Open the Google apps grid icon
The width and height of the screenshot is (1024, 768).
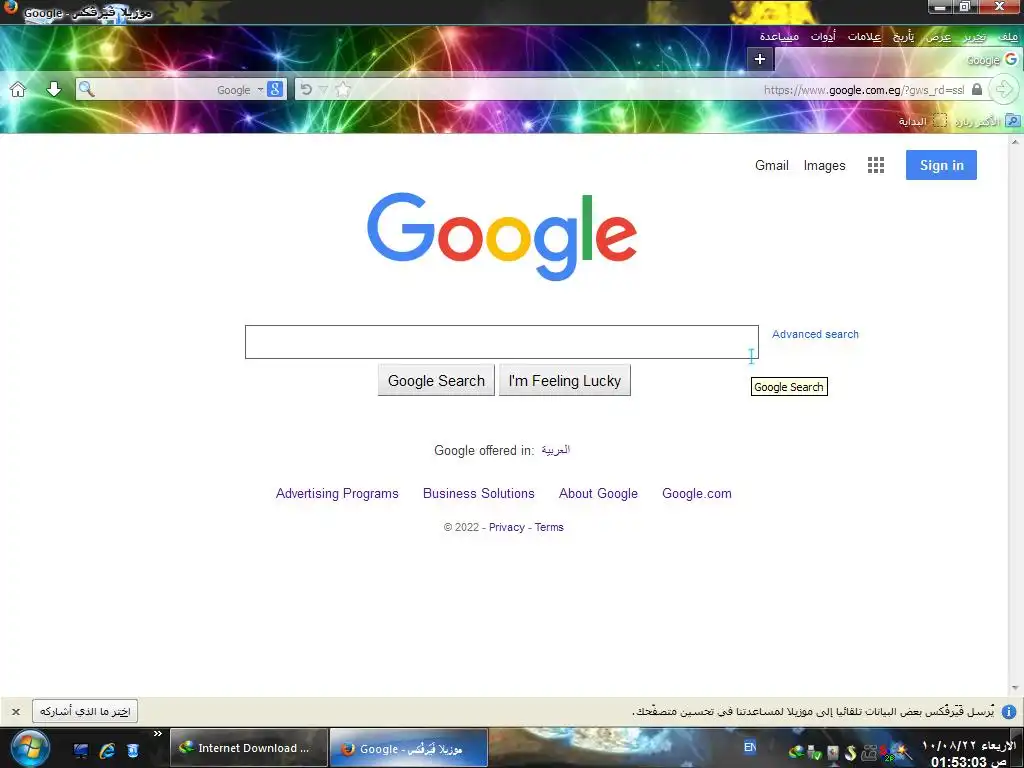coord(876,165)
